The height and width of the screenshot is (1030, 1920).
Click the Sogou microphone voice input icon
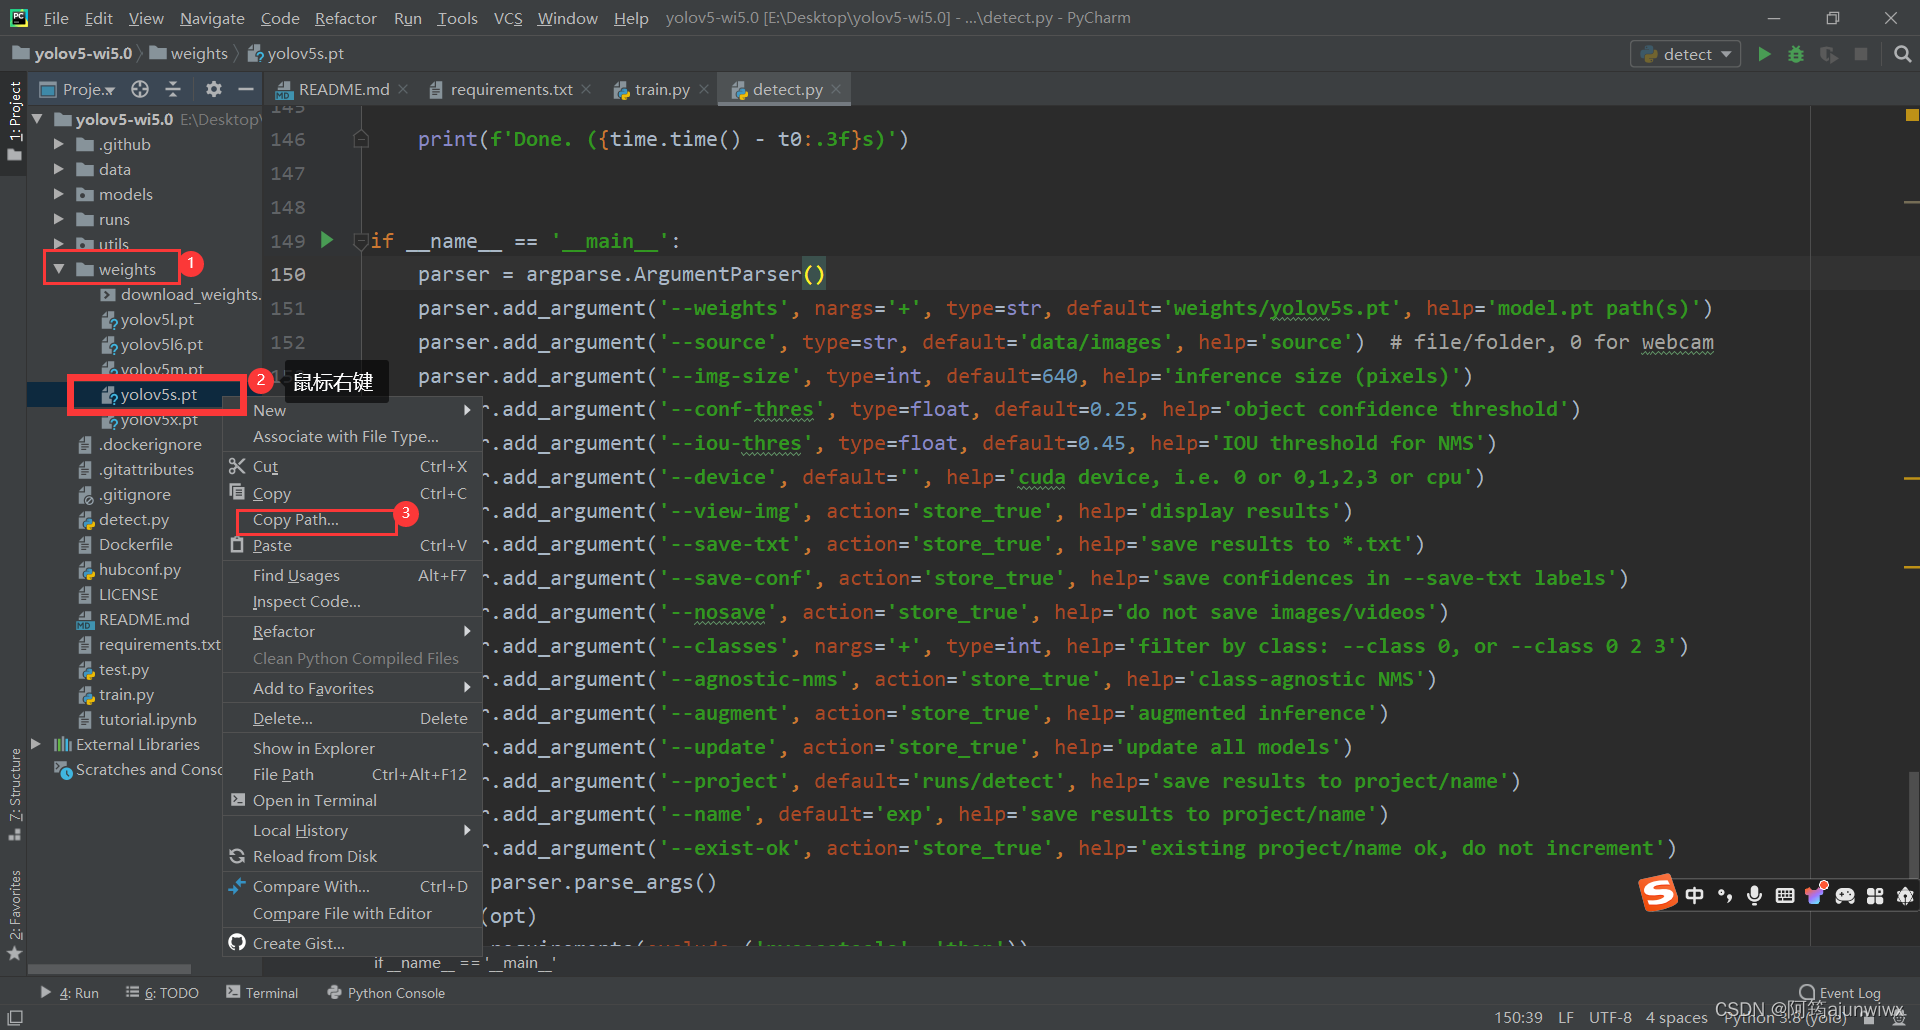(1754, 895)
